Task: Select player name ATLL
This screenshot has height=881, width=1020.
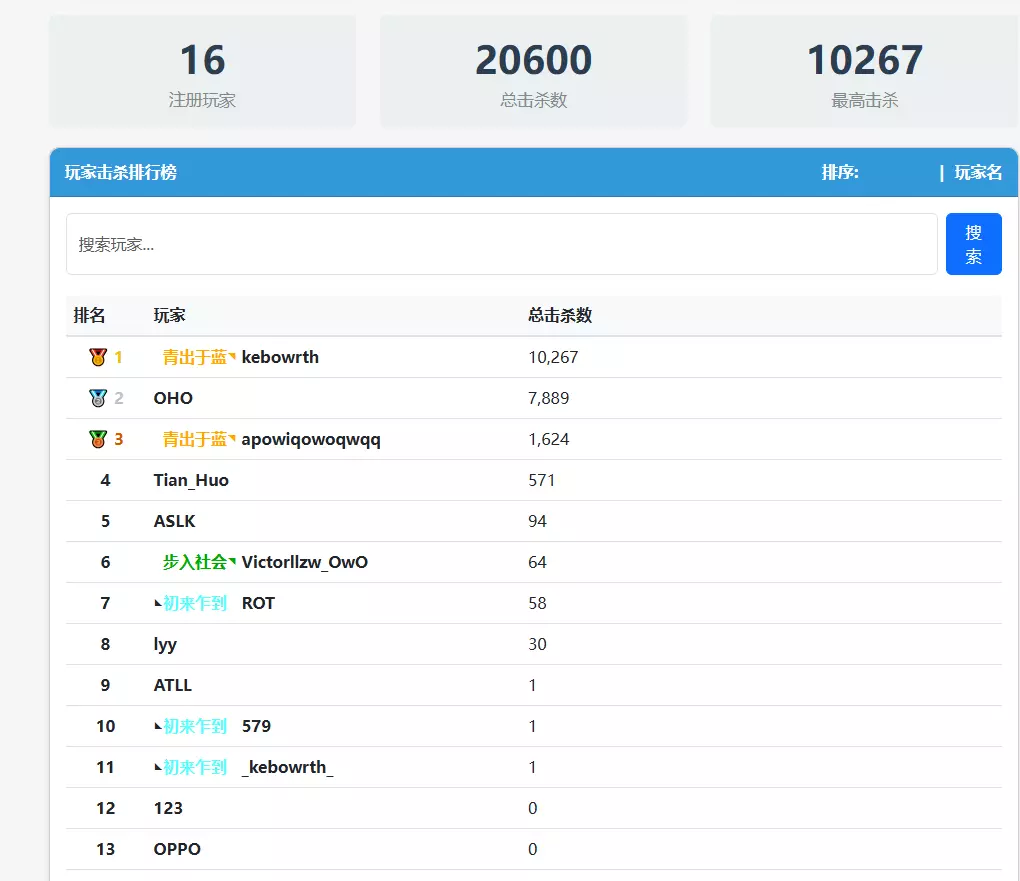Action: (172, 685)
